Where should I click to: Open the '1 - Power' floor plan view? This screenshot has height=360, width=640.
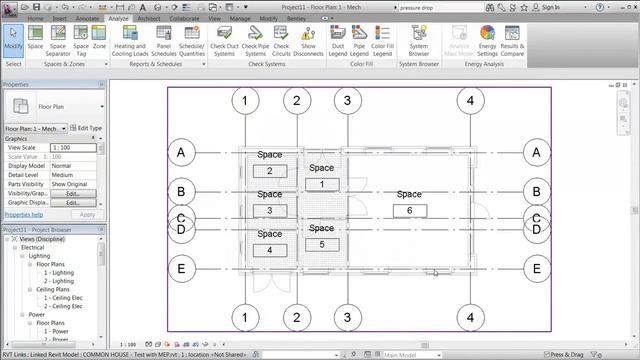pos(56,331)
